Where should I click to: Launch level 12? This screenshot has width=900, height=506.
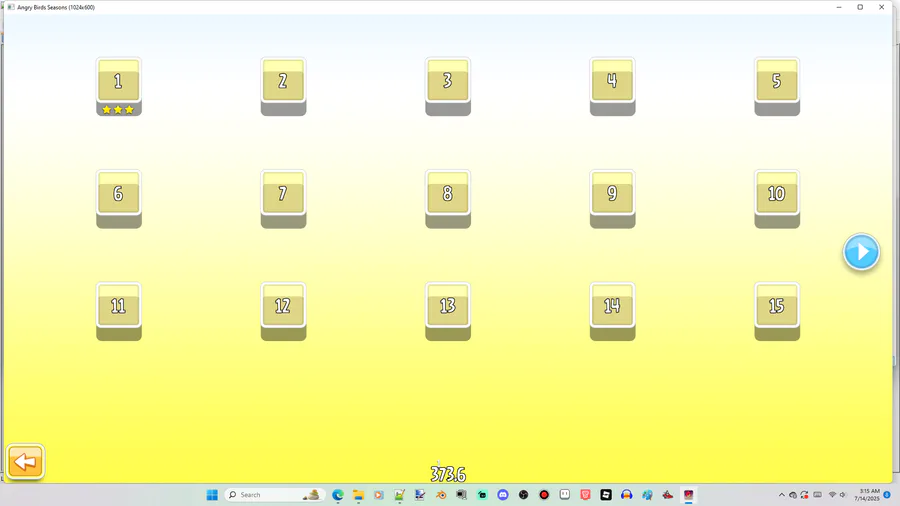[284, 311]
